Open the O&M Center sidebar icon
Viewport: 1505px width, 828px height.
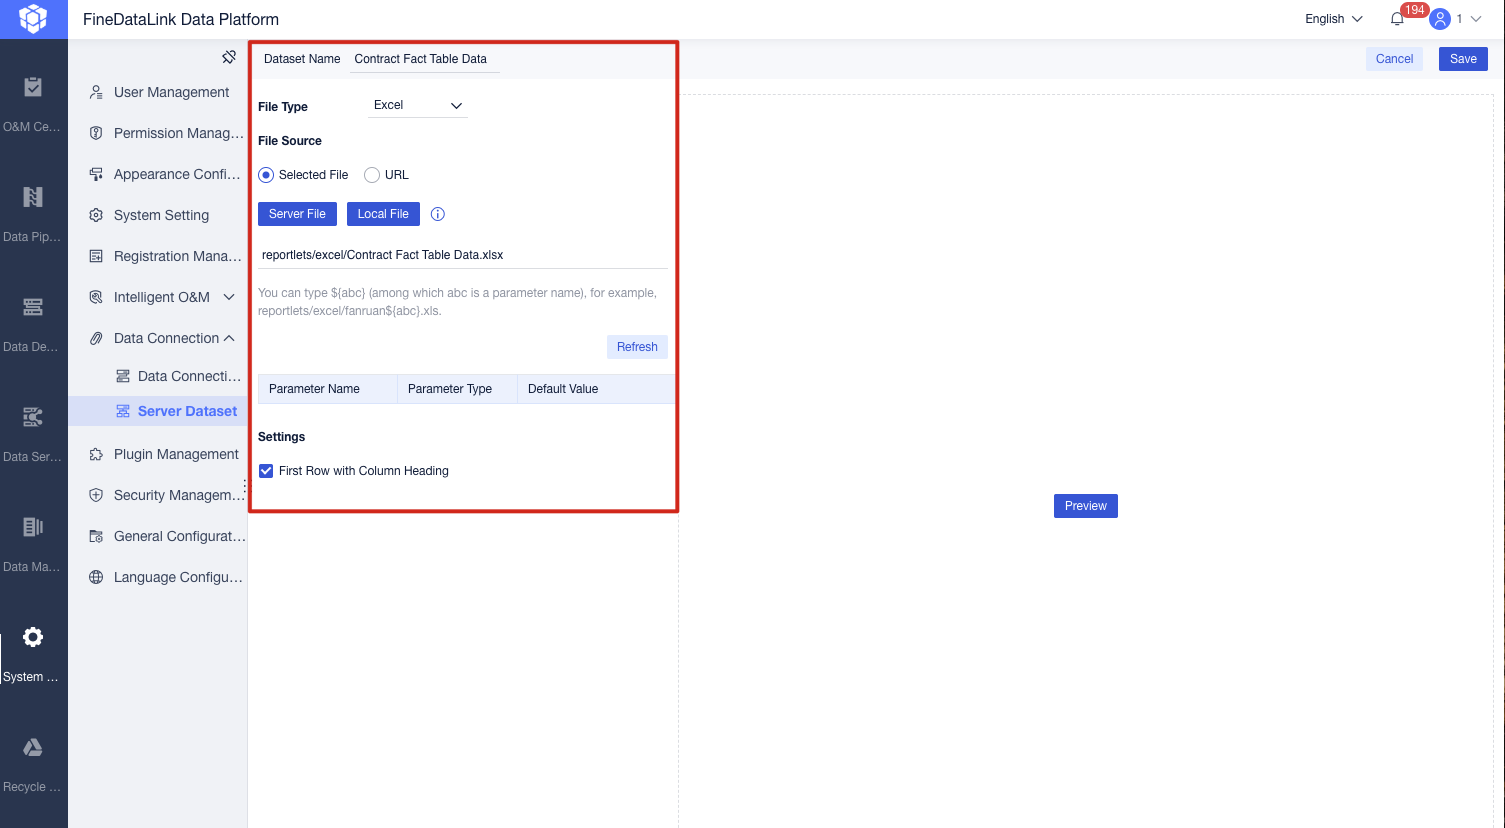pos(33,88)
